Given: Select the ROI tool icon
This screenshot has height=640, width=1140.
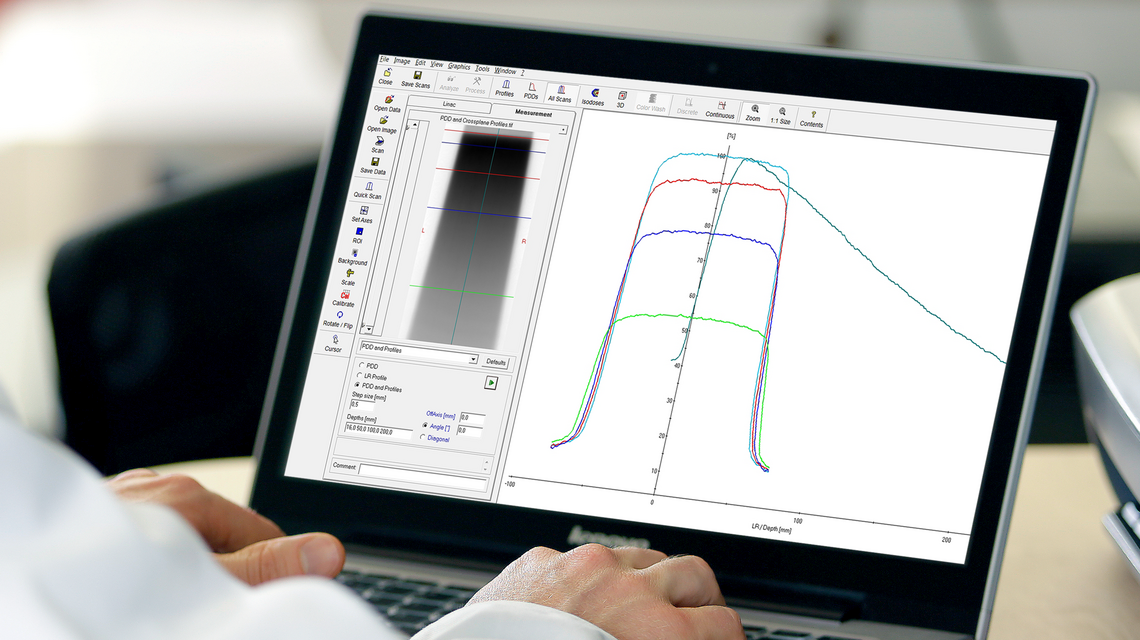Looking at the screenshot, I should point(358,234).
